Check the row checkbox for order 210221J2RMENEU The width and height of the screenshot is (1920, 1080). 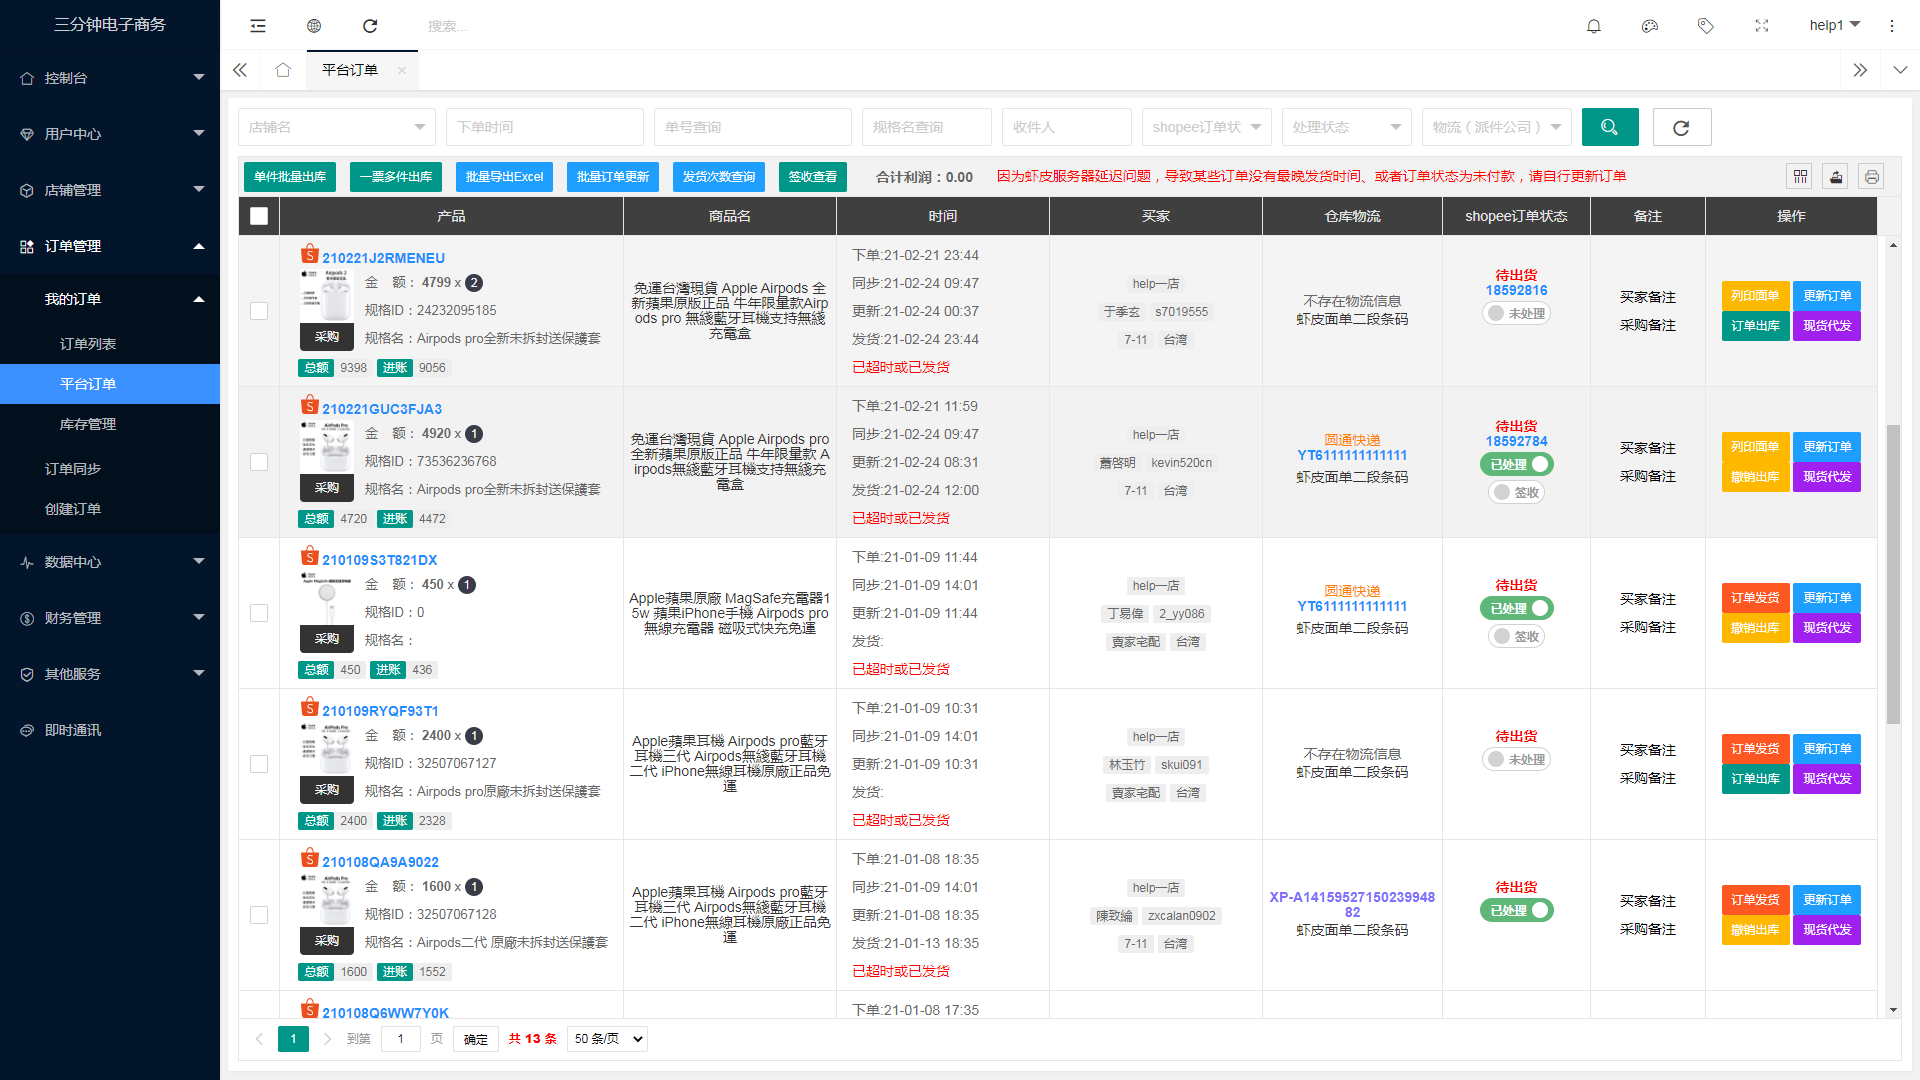259,311
